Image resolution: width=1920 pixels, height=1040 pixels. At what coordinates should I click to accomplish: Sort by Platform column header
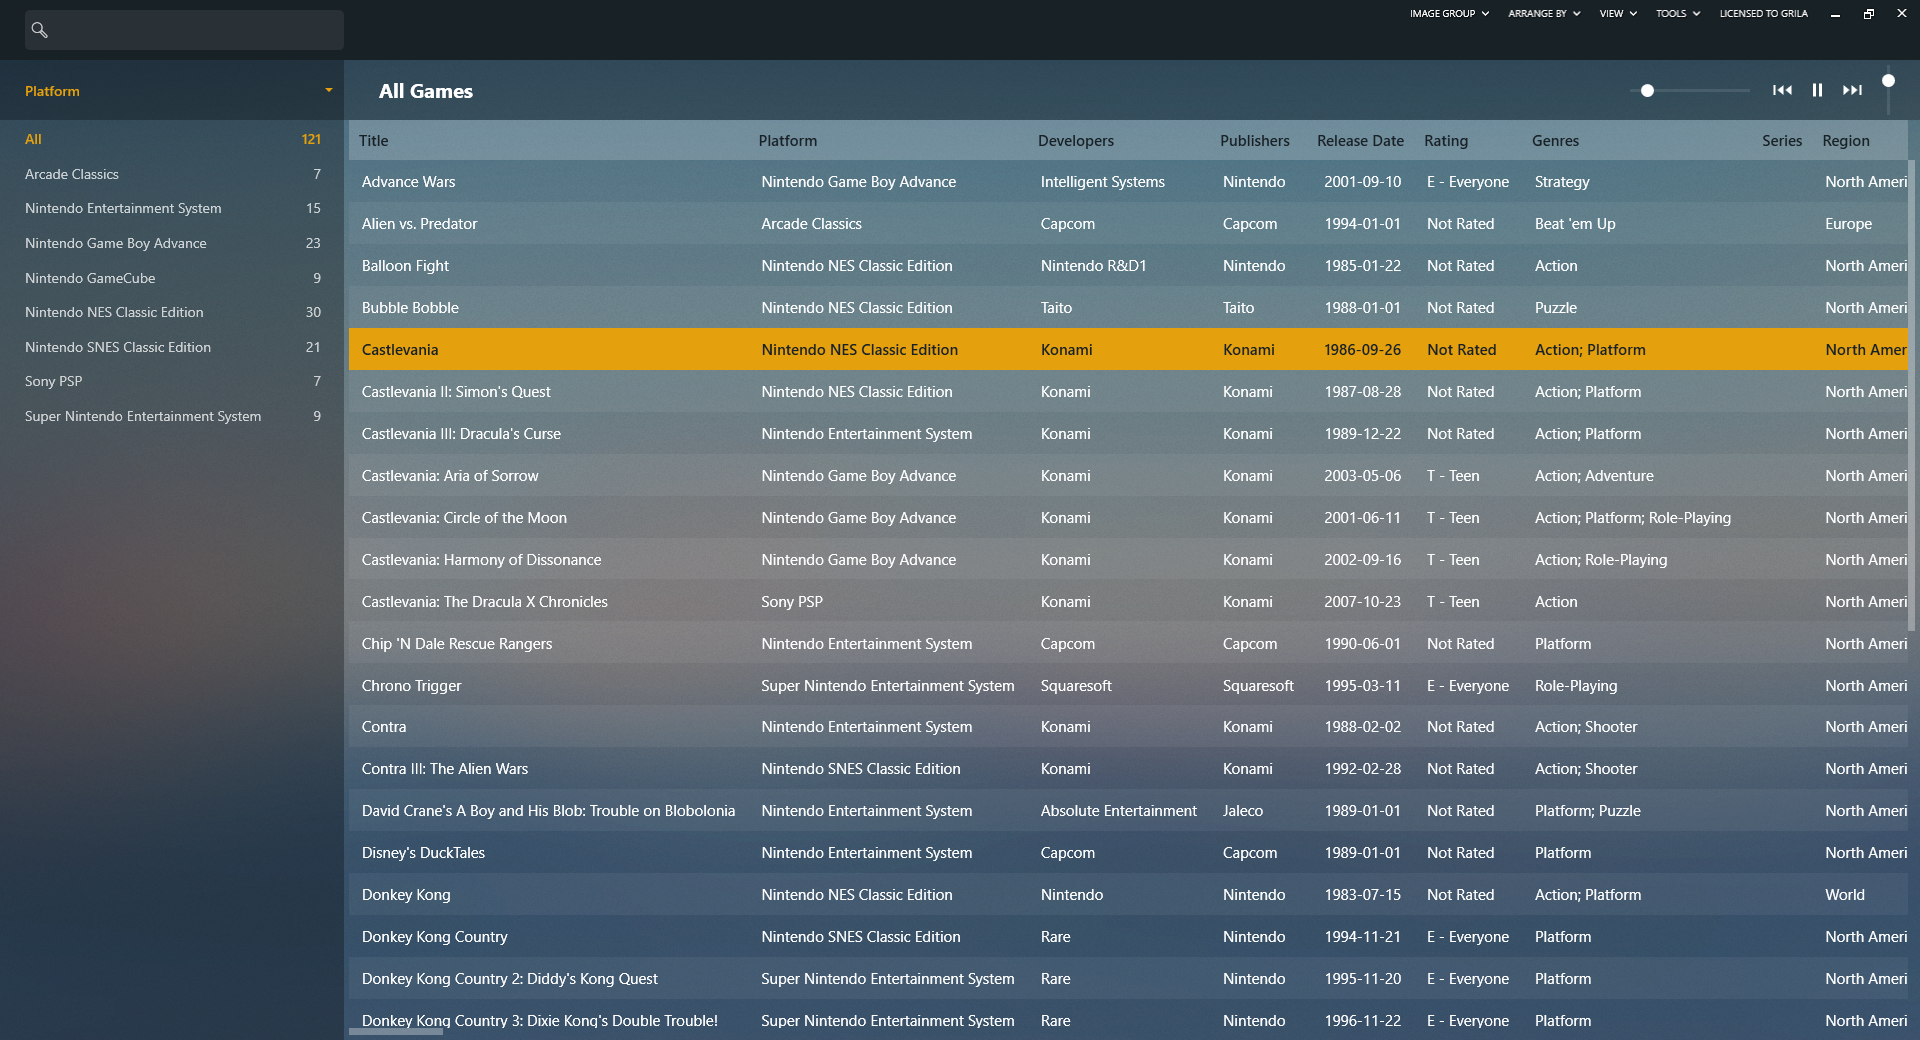click(787, 141)
